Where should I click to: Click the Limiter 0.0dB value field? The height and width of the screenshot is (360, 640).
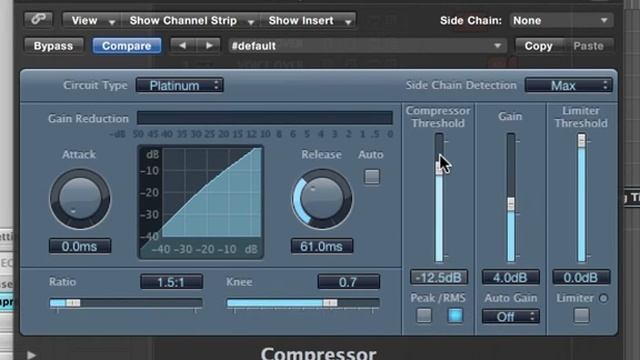(581, 277)
